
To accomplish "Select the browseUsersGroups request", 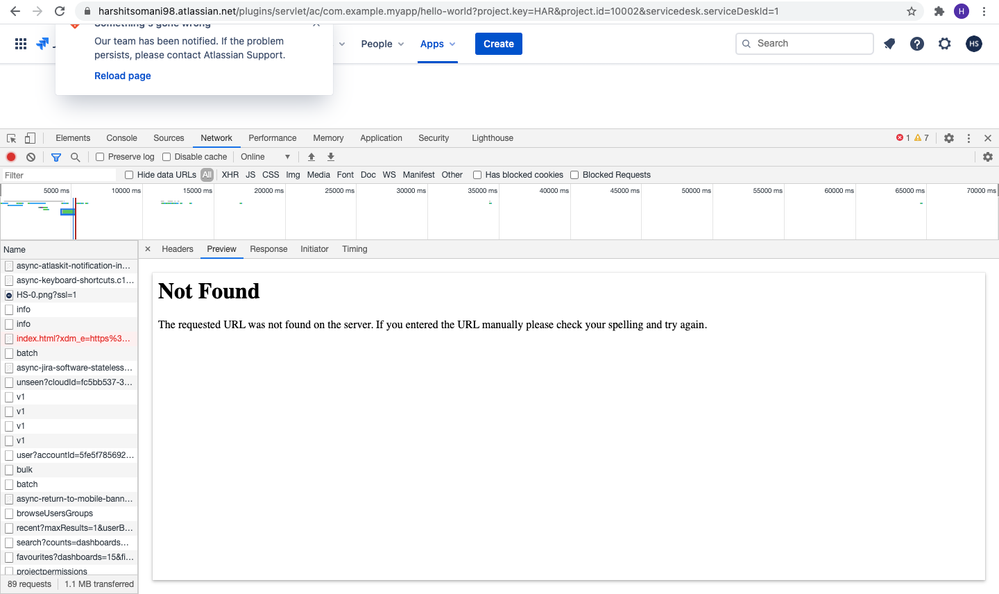I will point(69,513).
